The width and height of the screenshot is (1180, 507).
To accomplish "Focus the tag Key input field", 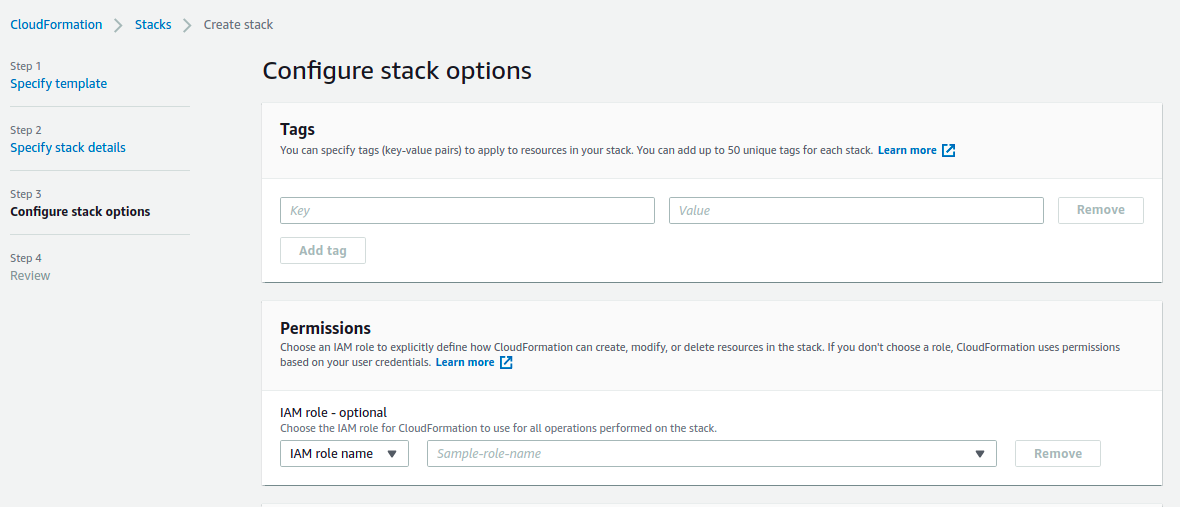I will (x=467, y=211).
